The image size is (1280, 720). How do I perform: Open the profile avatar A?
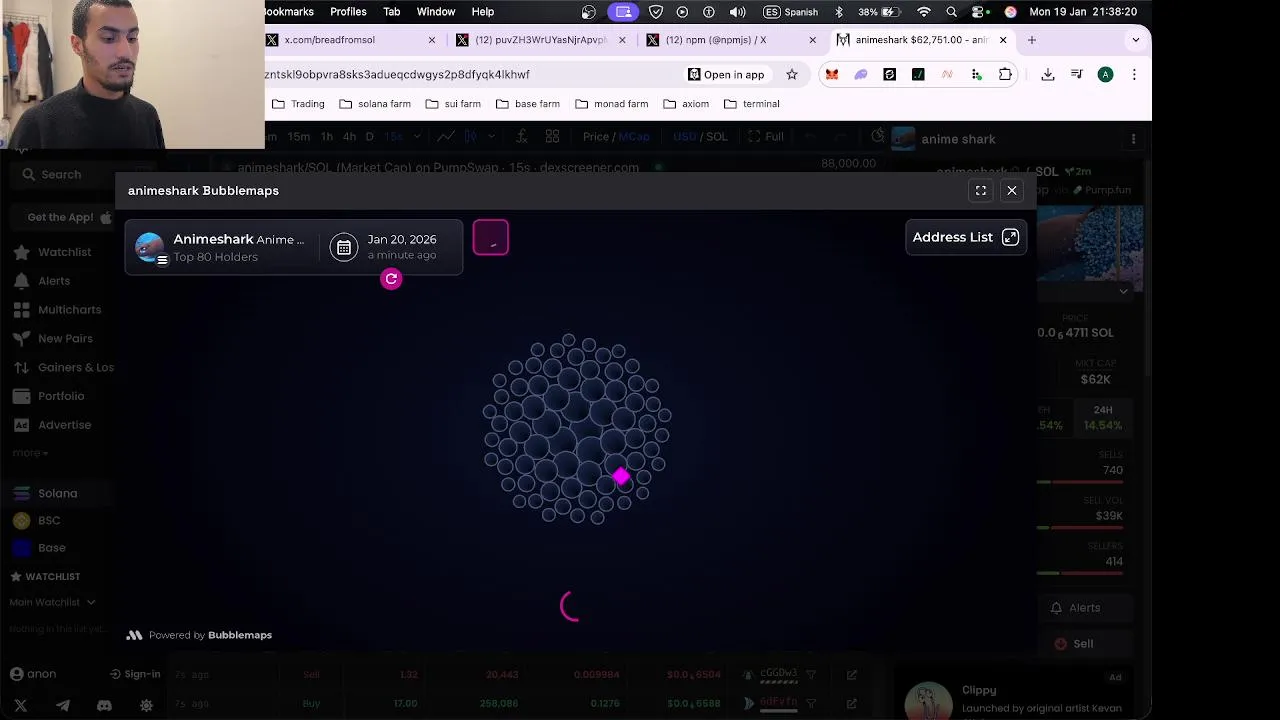tap(1105, 74)
